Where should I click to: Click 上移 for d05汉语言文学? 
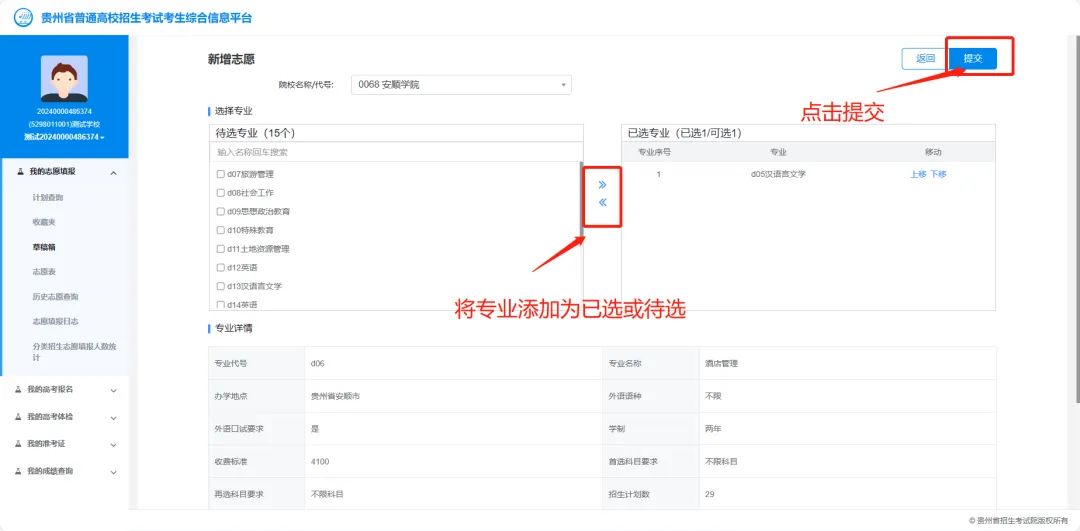(917, 174)
